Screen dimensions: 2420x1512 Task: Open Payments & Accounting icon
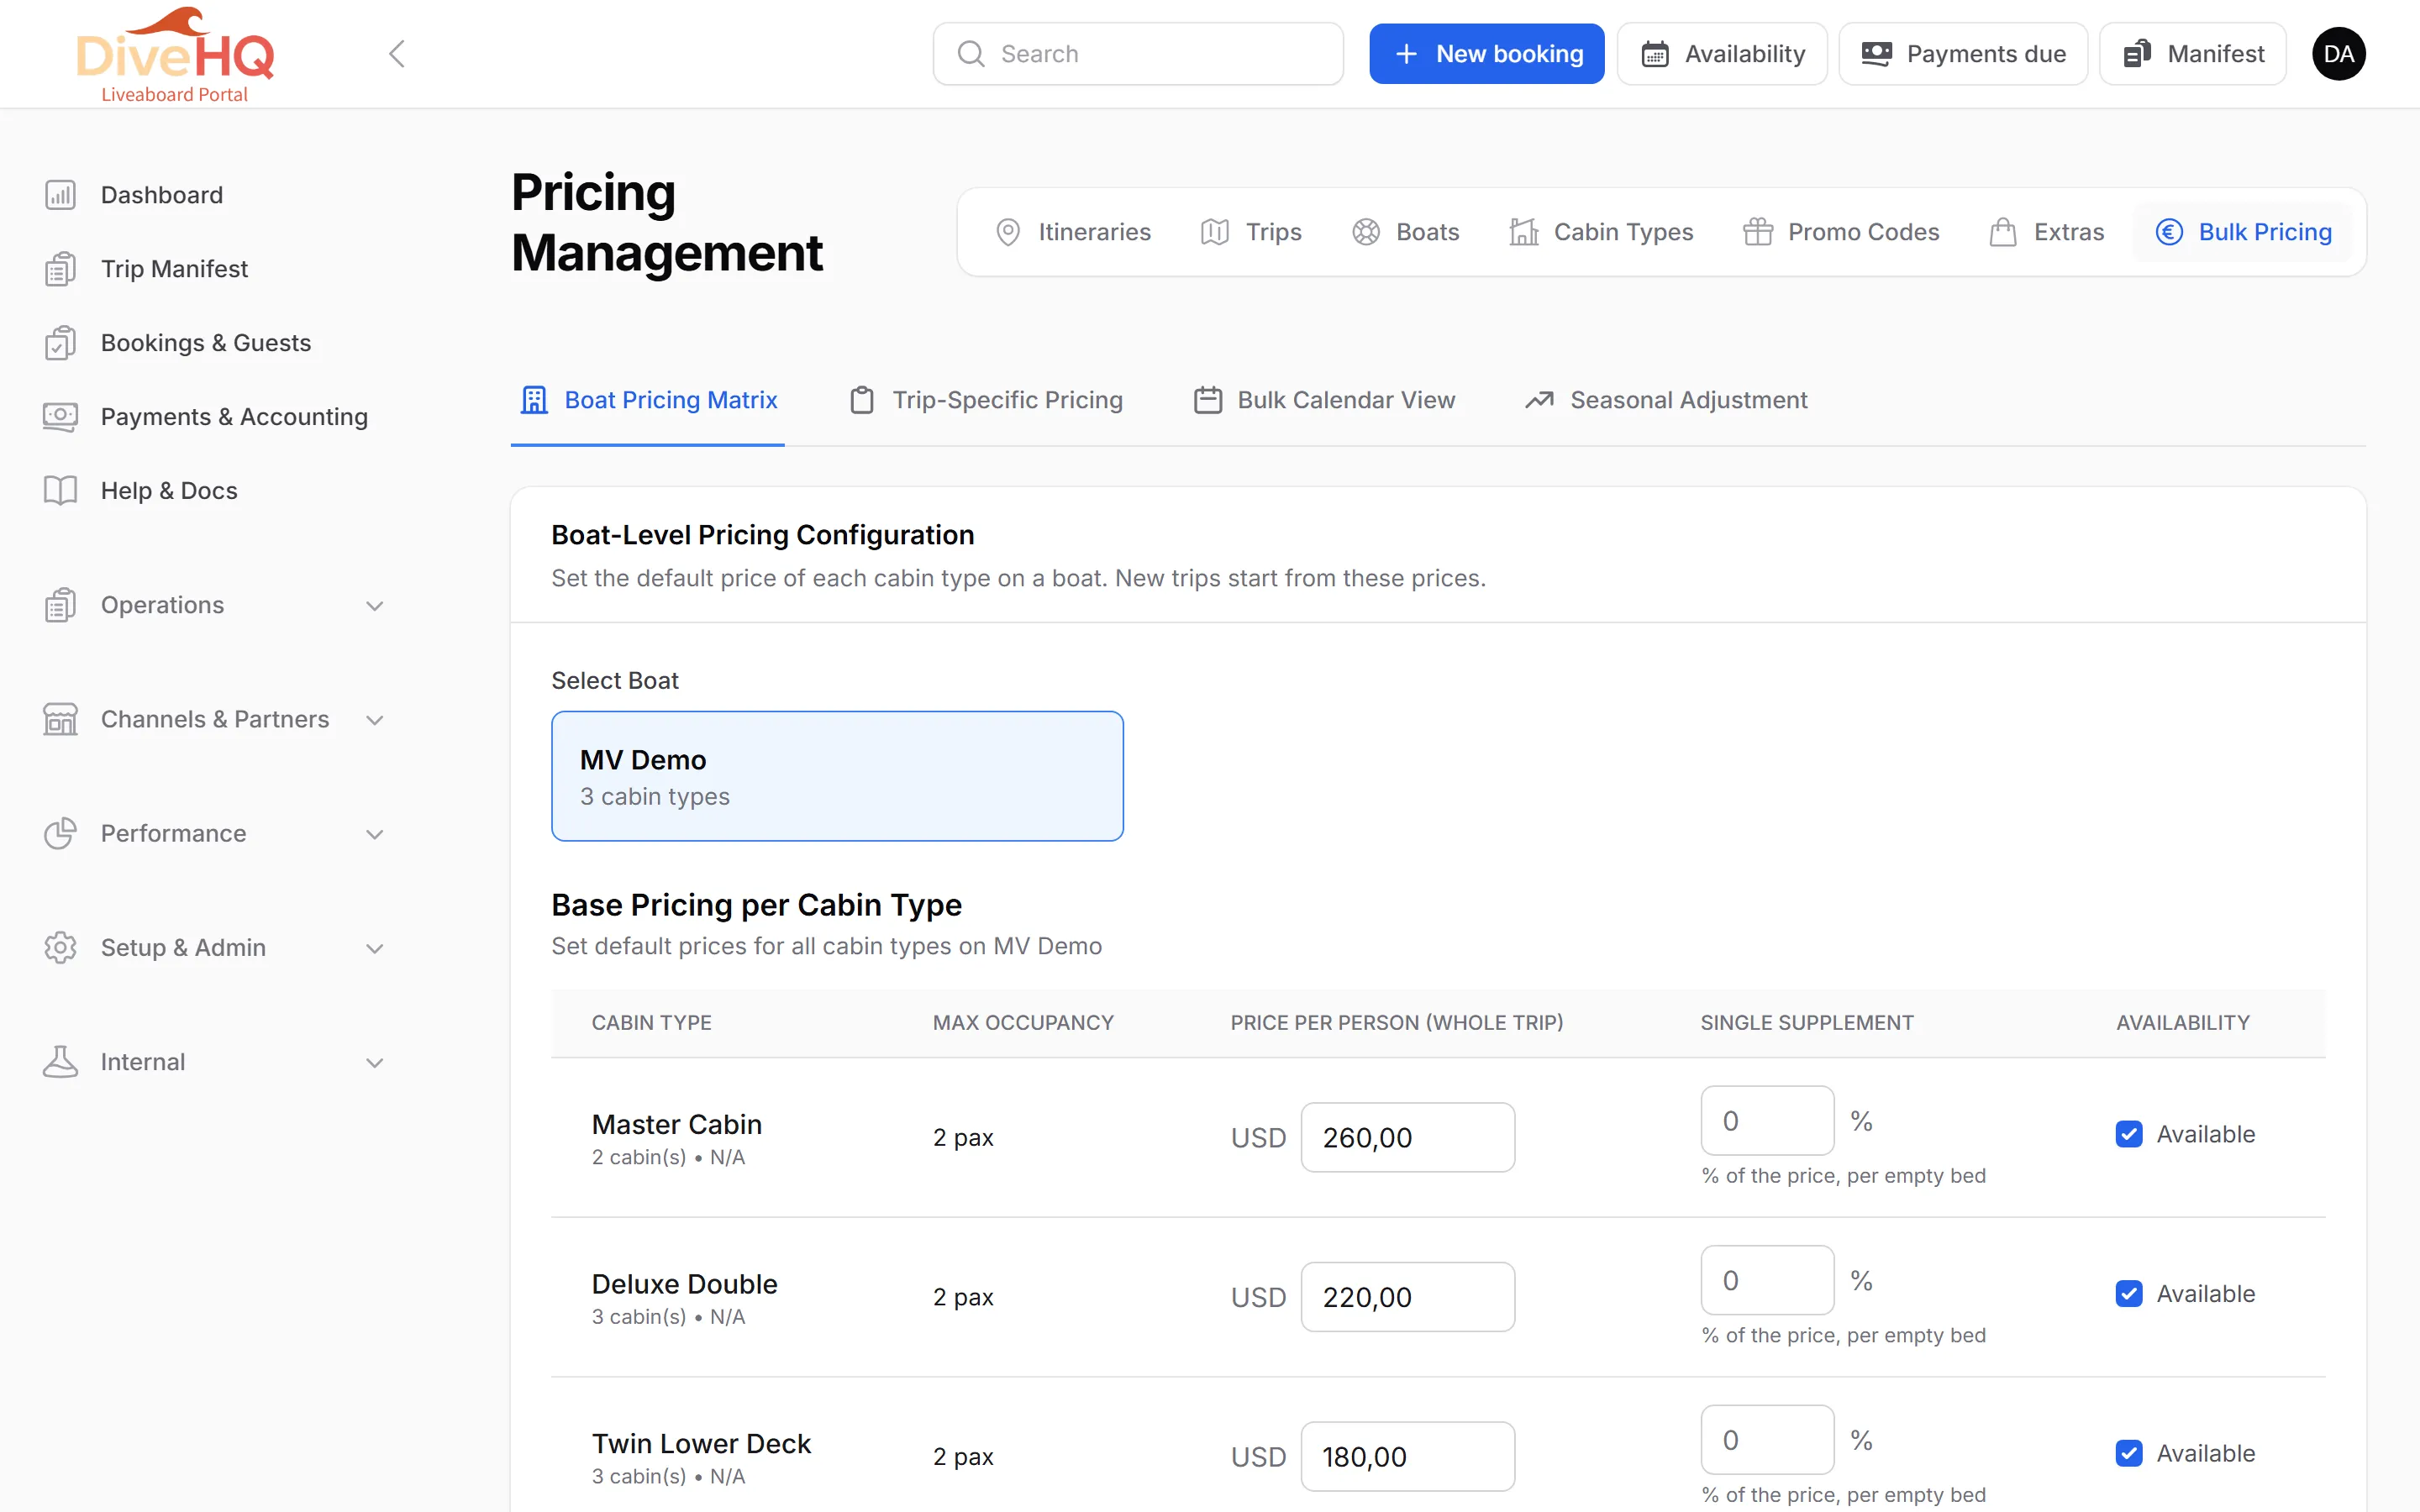60,417
